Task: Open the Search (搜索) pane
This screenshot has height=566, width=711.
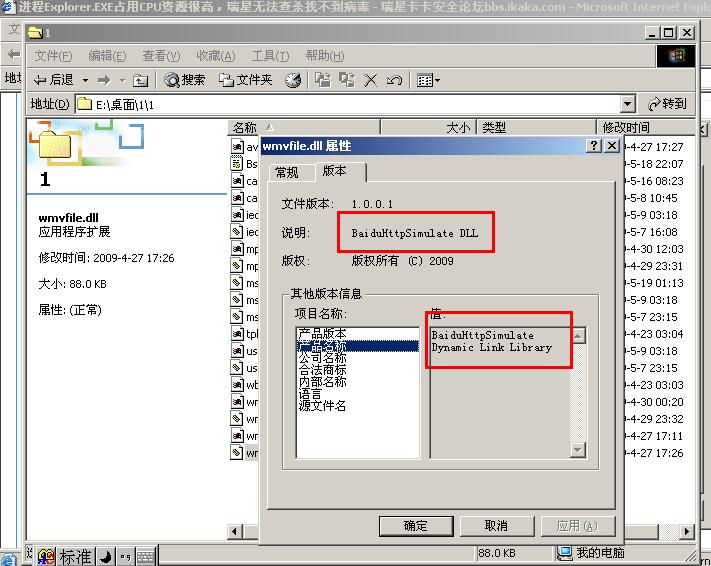Action: [185, 80]
